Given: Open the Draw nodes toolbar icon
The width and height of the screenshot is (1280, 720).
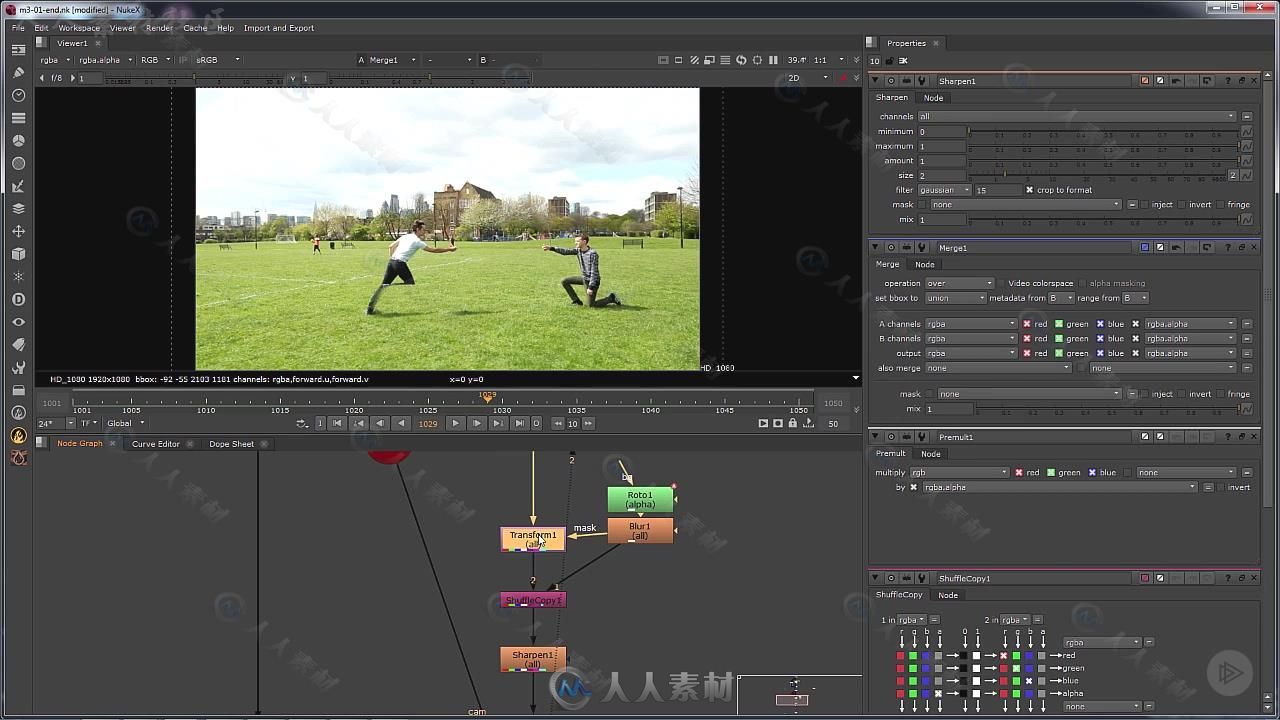Looking at the screenshot, I should pyautogui.click(x=18, y=73).
